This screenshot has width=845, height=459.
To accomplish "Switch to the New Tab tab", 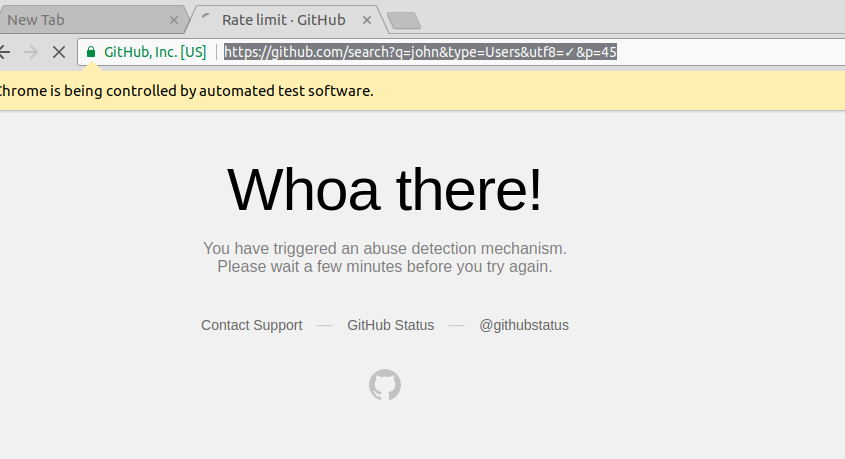I will (x=92, y=20).
